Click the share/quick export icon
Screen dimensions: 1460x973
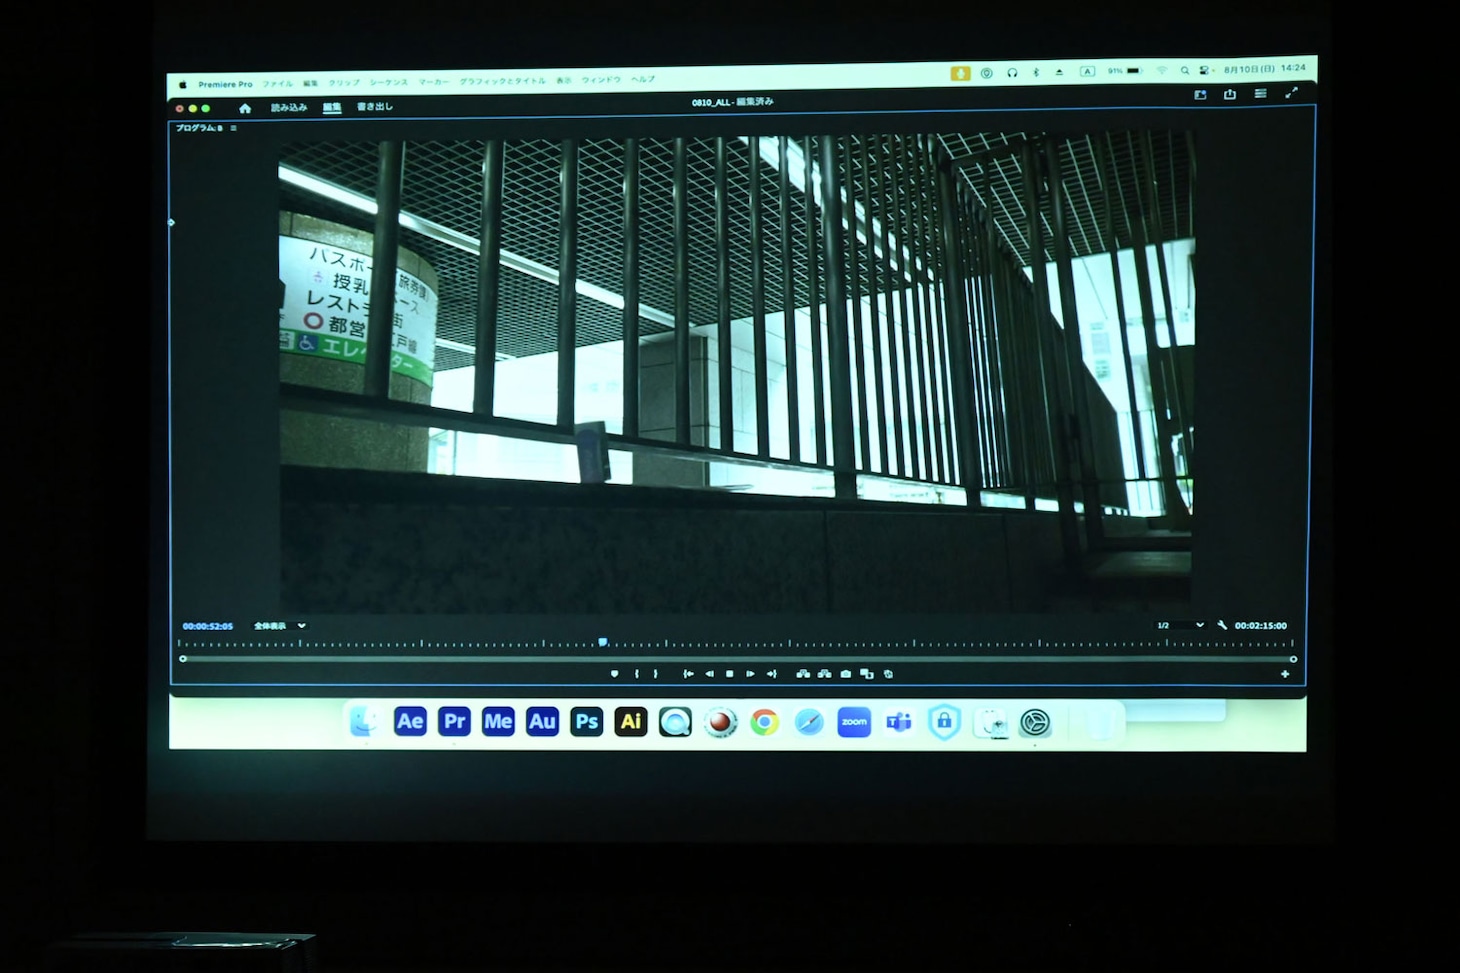point(1230,94)
